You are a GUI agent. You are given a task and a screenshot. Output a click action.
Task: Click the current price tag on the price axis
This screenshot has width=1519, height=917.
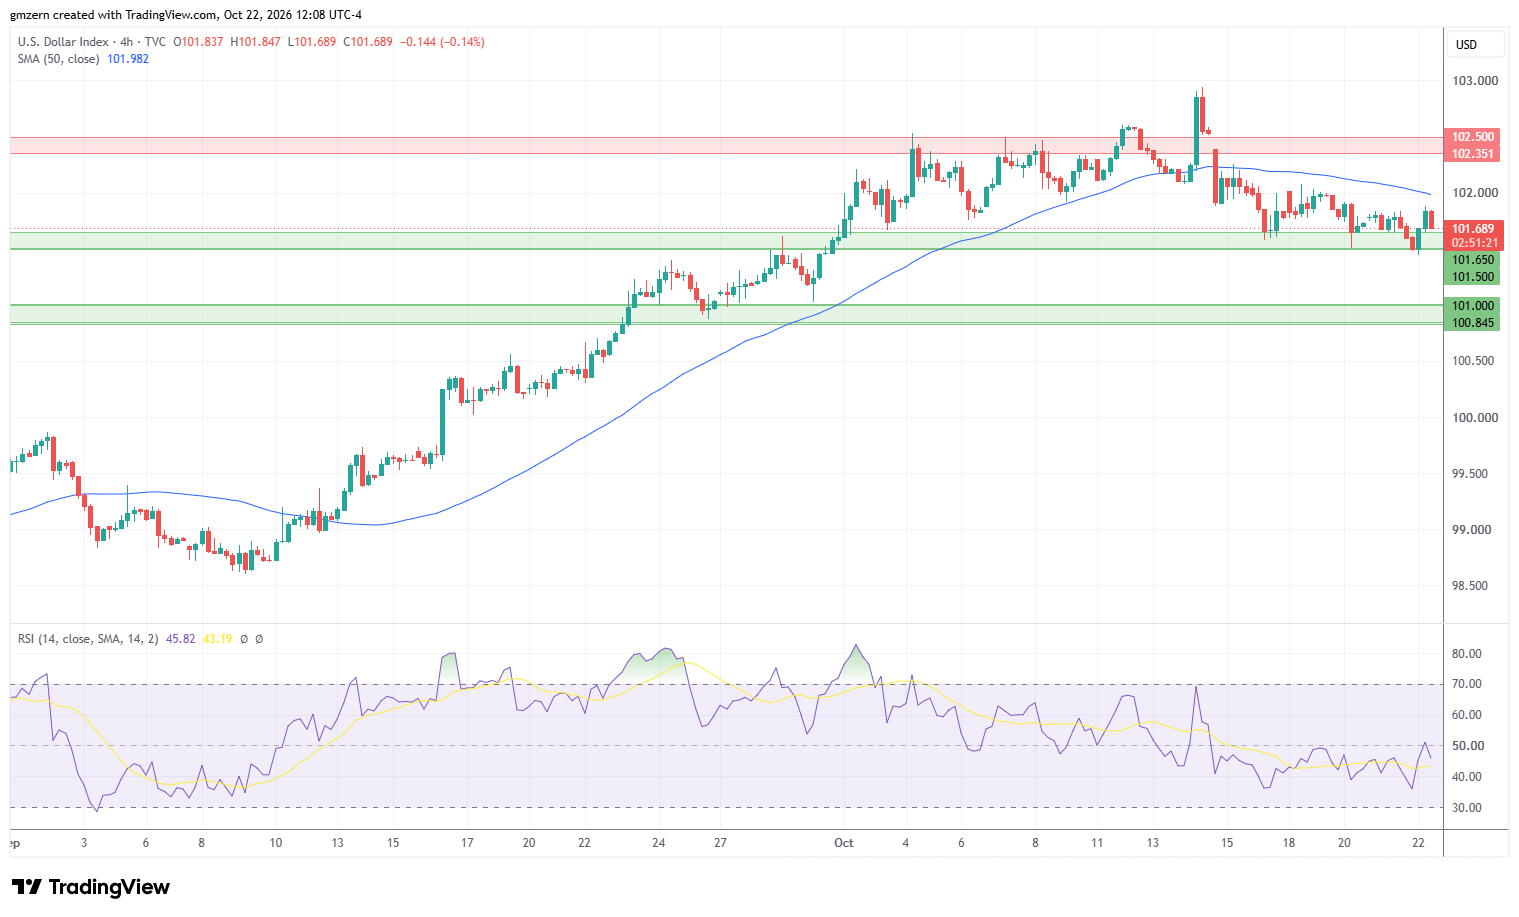click(x=1473, y=229)
